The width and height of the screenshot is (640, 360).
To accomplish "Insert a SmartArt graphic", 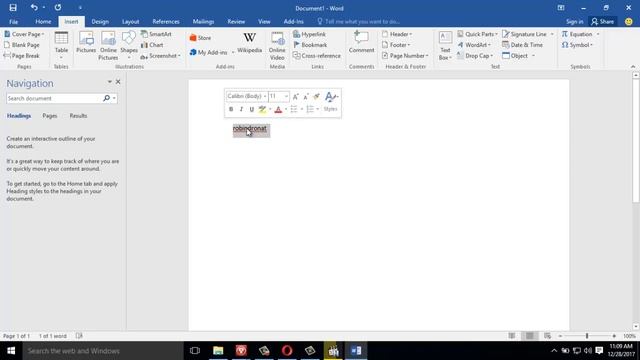I will tap(156, 34).
